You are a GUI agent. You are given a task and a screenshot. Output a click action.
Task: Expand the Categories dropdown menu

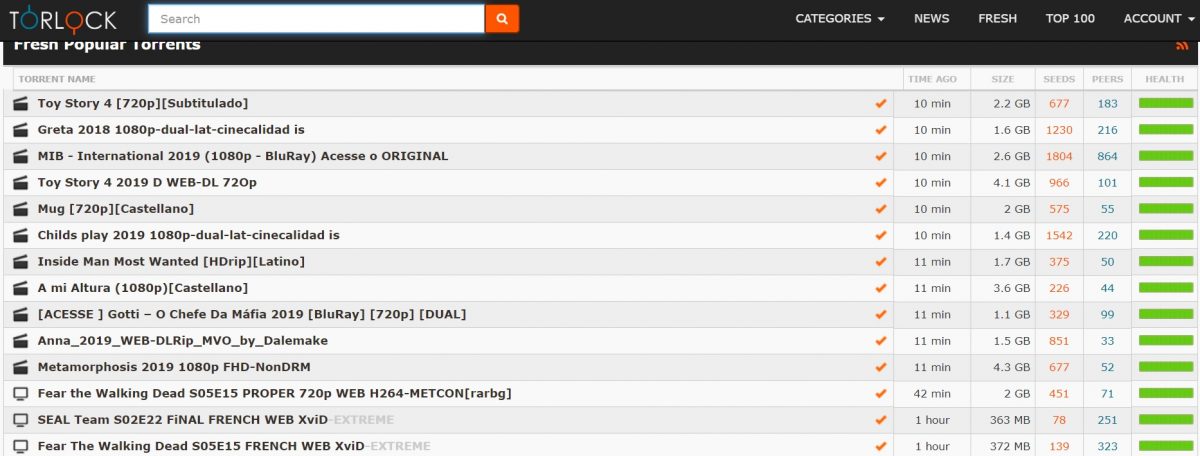click(x=839, y=19)
